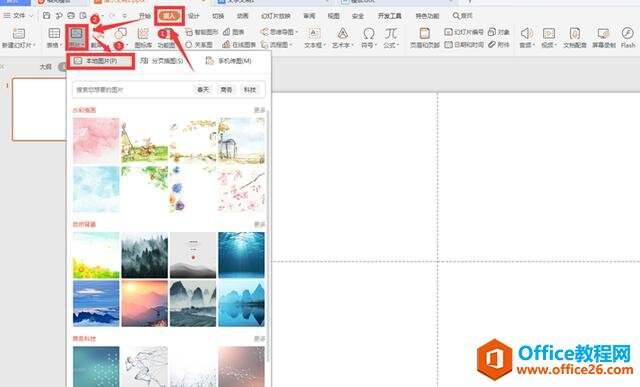Viewport: 640px width, 387px height.
Task: Insert Object (对象)
Action: (x=499, y=32)
